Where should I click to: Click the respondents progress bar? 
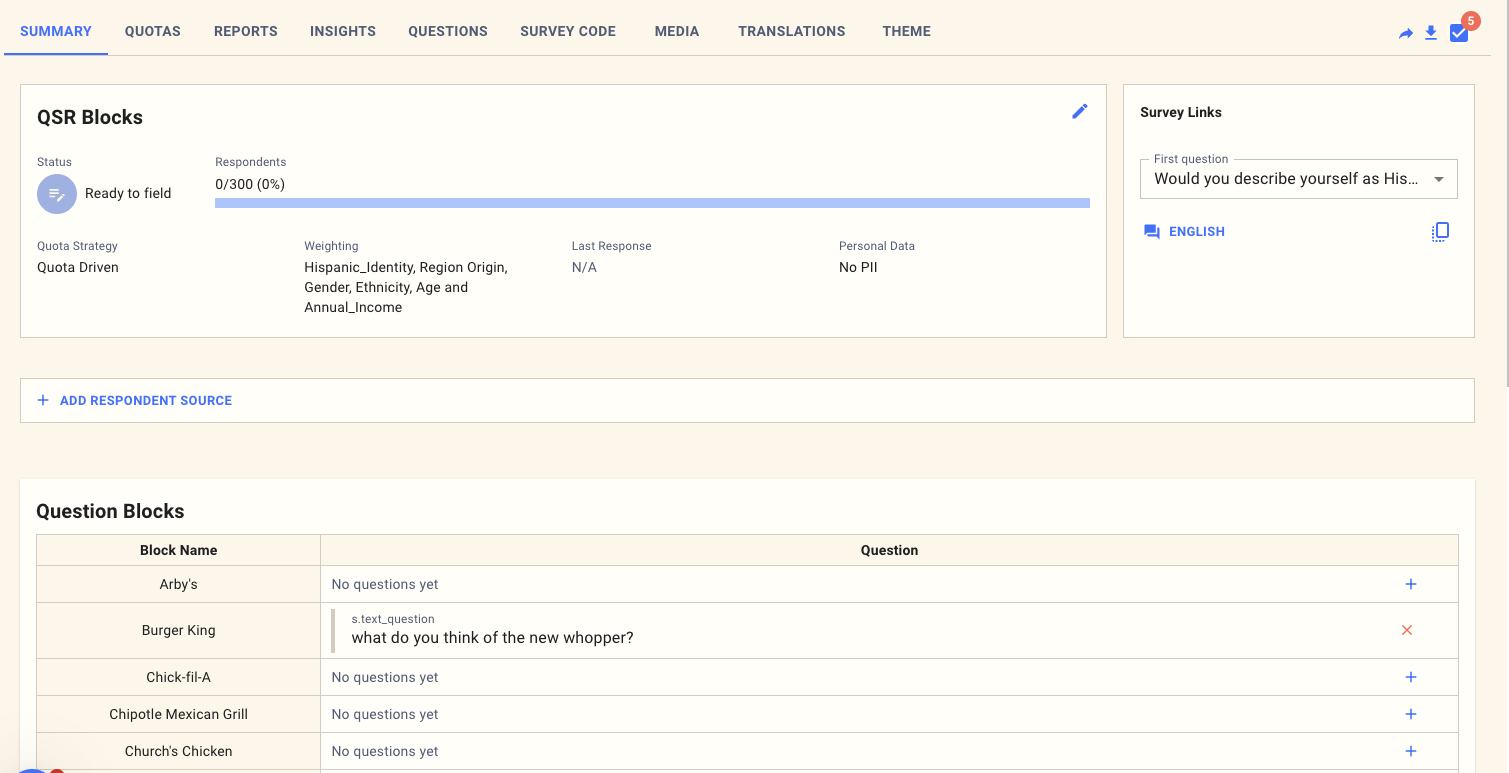click(652, 203)
